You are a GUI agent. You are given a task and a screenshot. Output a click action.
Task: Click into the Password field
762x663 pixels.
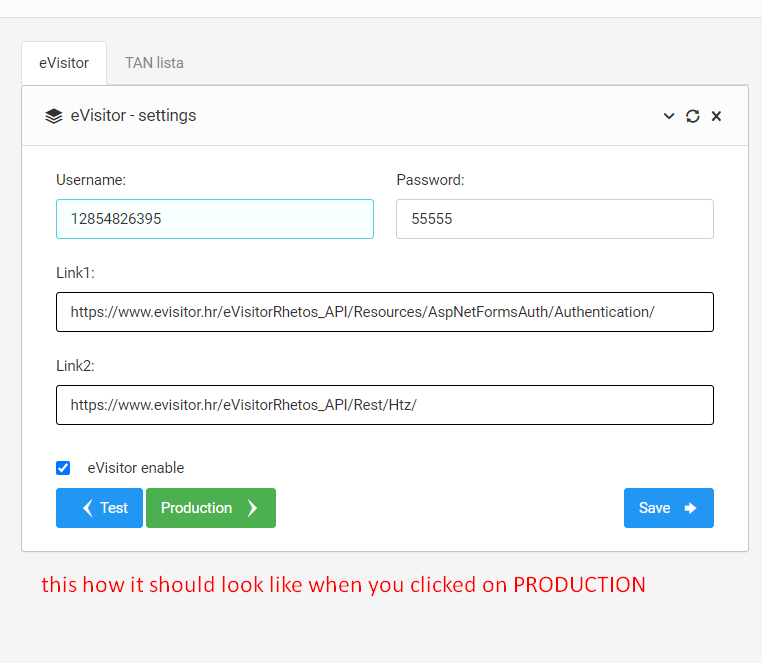pyautogui.click(x=555, y=219)
